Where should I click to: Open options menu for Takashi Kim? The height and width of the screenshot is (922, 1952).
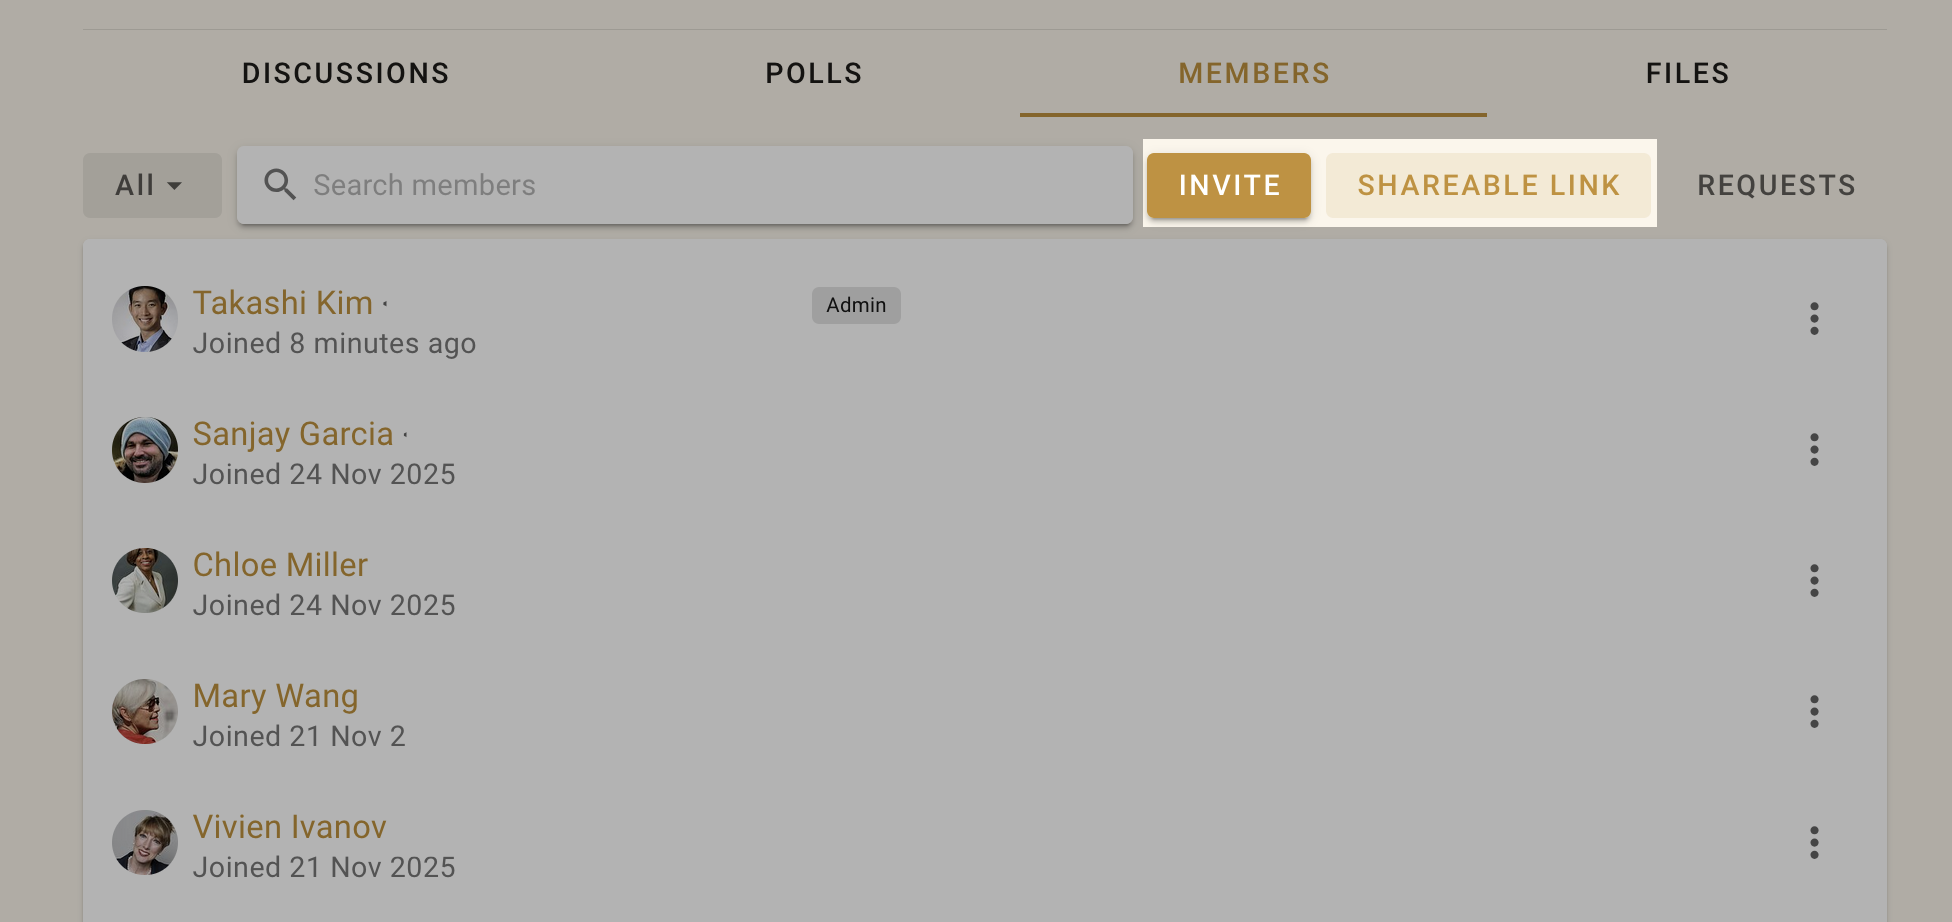[1814, 319]
